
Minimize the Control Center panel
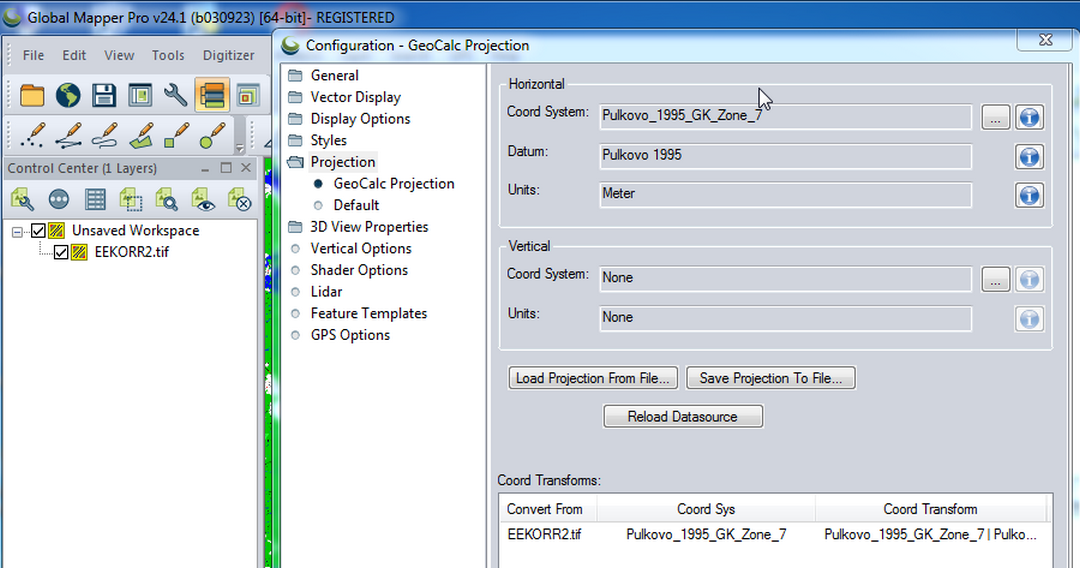205,169
